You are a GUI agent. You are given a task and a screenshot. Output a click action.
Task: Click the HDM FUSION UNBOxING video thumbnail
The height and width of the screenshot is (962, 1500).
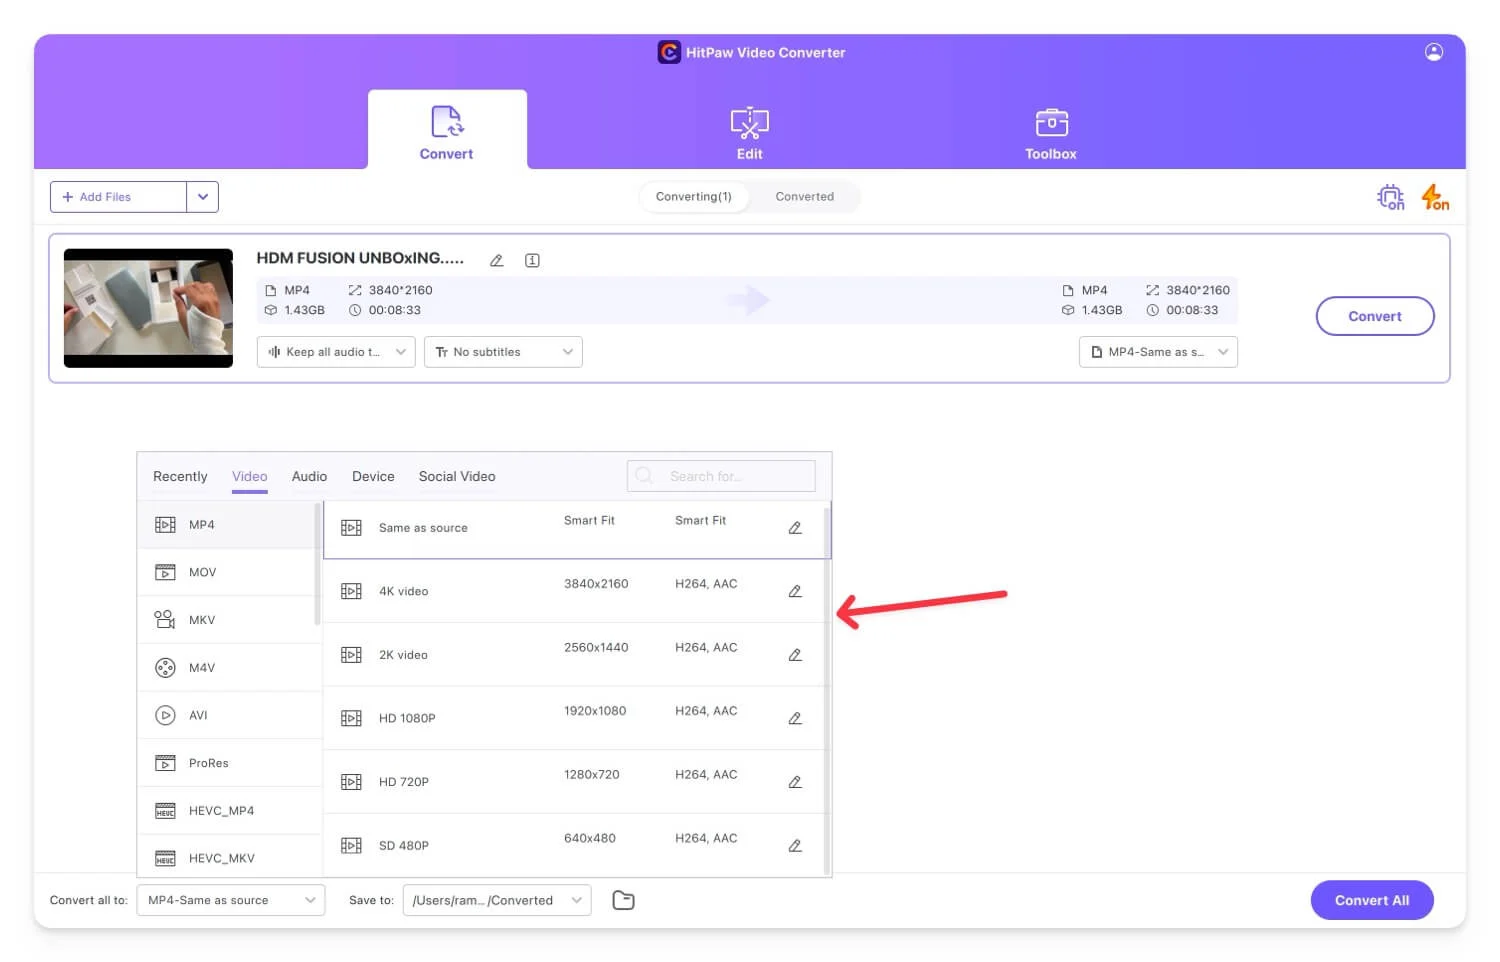148,308
